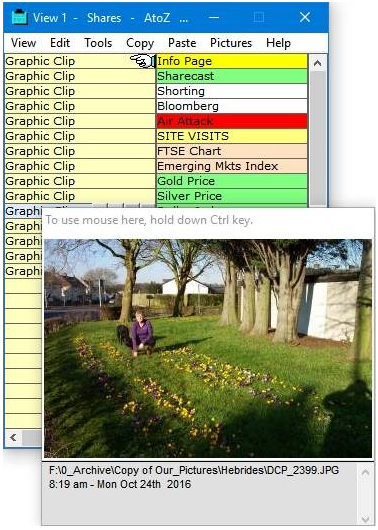Select the SITE VISITS cell
The height and width of the screenshot is (530, 378).
[232, 136]
